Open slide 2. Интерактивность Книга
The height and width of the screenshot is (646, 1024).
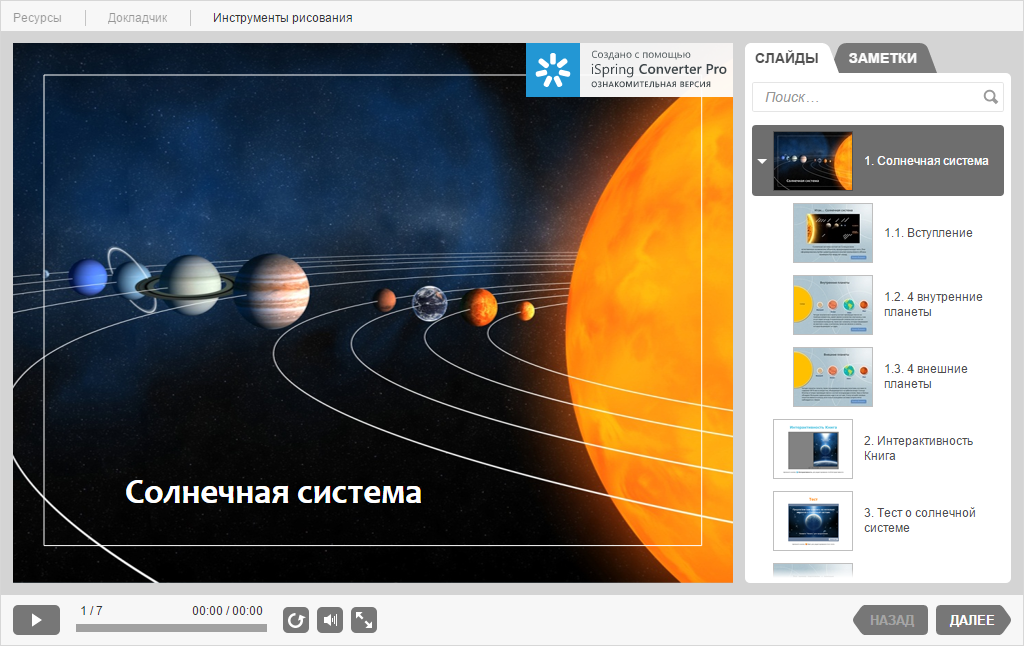click(x=918, y=448)
